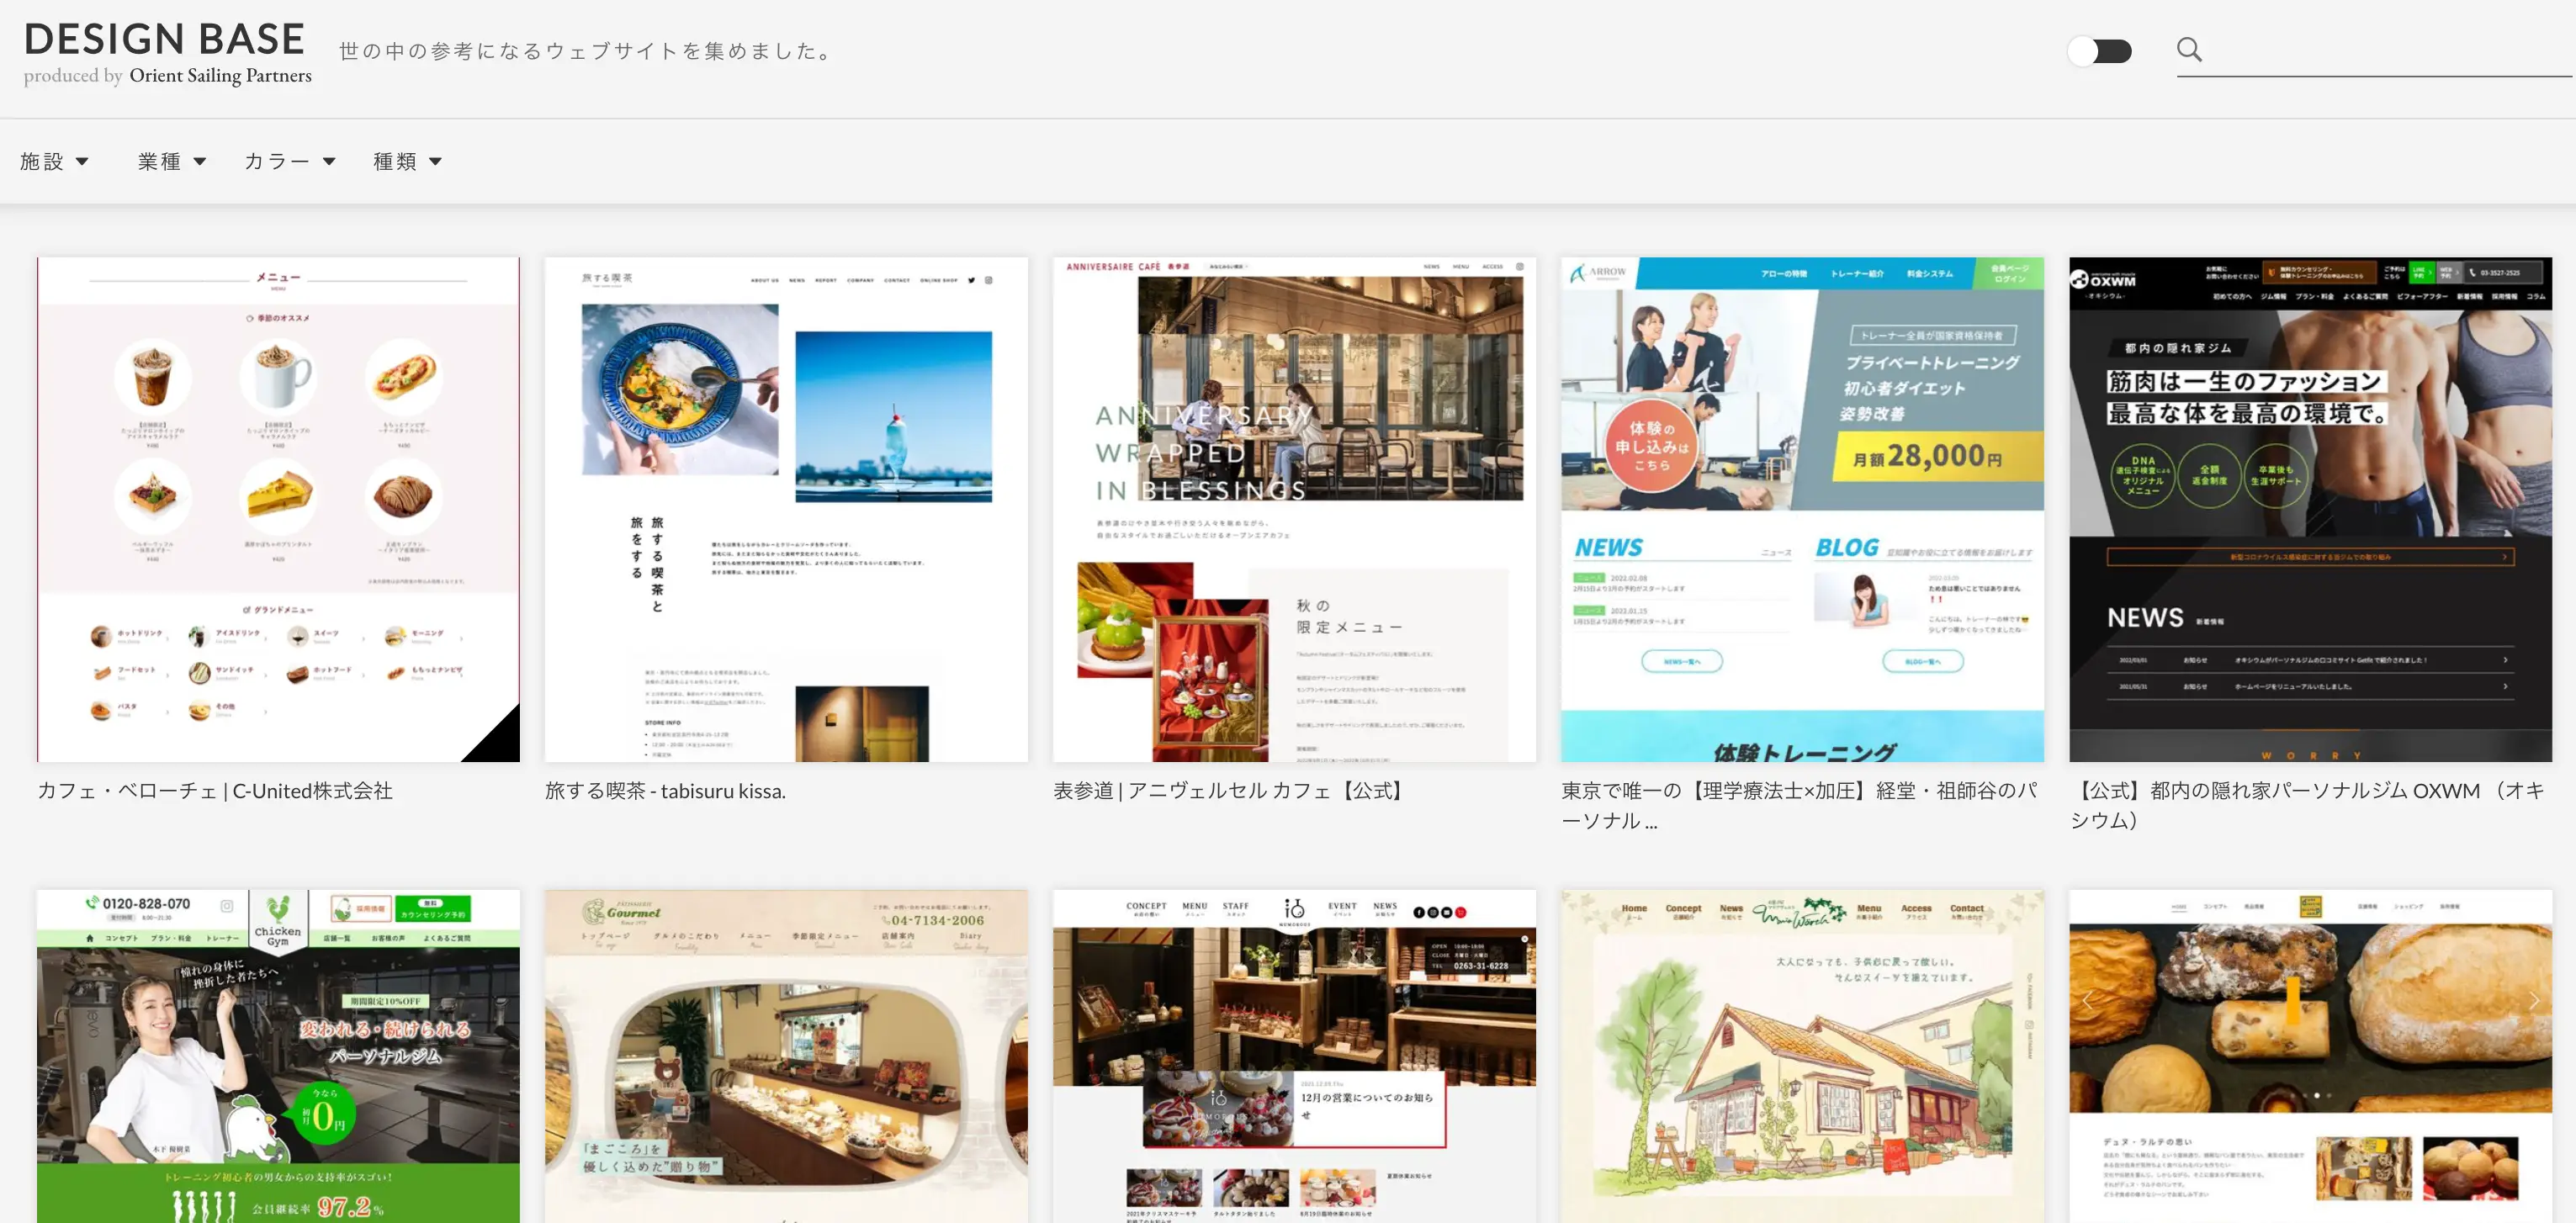2576x1223 pixels.
Task: Click the search magnifier icon
Action: (2188, 50)
